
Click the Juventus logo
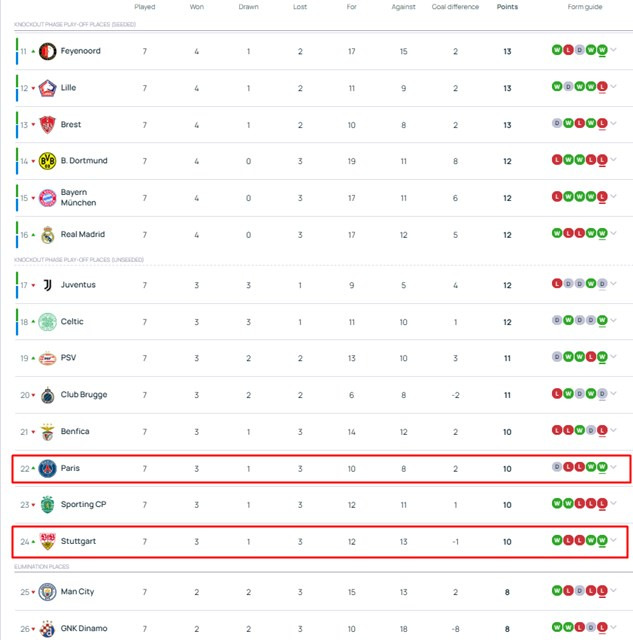47,285
